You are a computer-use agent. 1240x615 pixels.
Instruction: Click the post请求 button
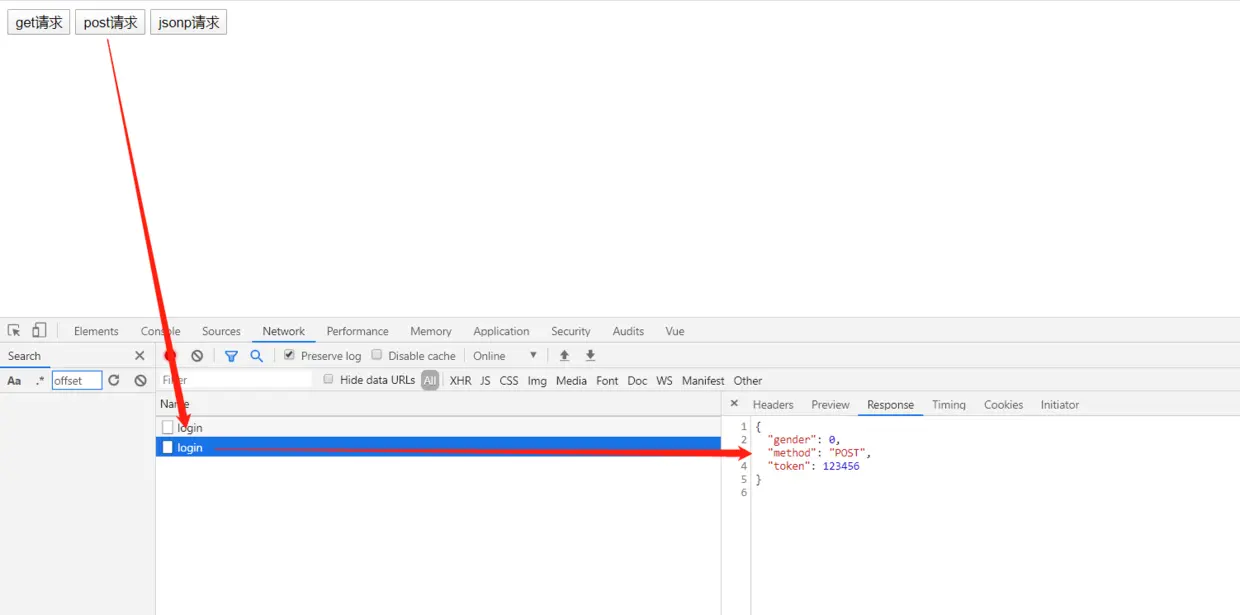coord(110,22)
